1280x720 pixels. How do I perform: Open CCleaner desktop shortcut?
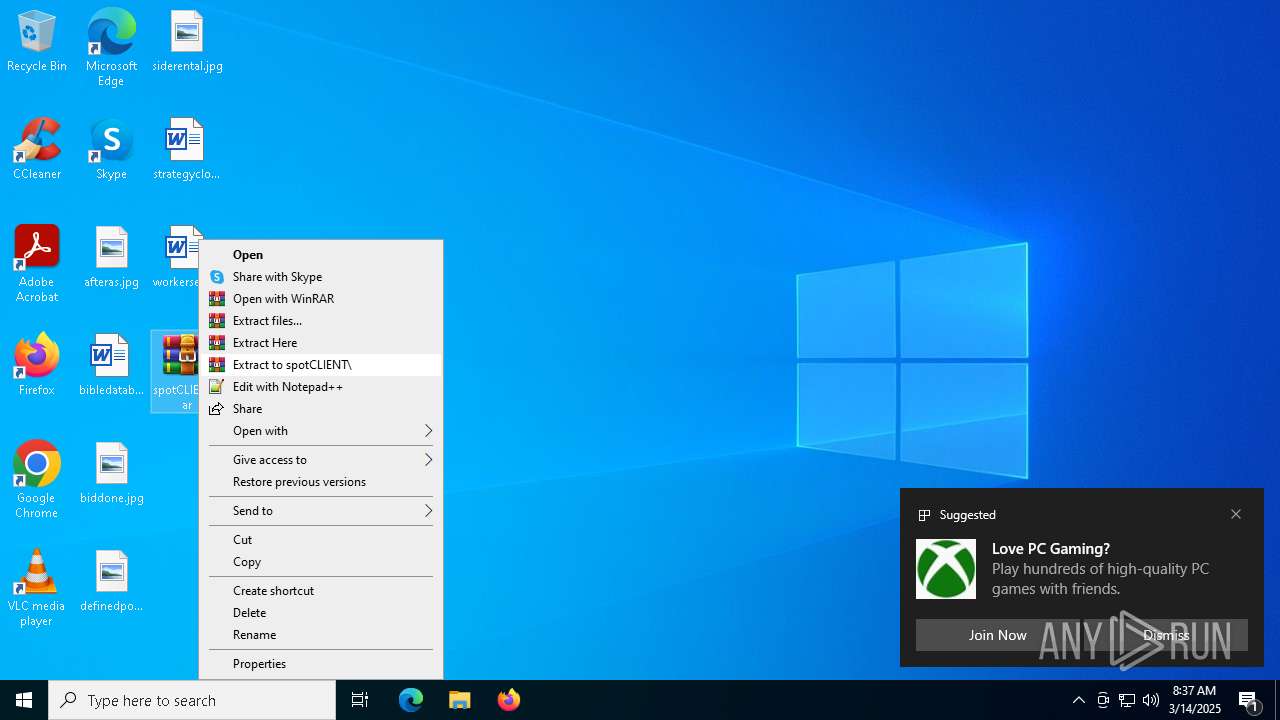[x=37, y=150]
